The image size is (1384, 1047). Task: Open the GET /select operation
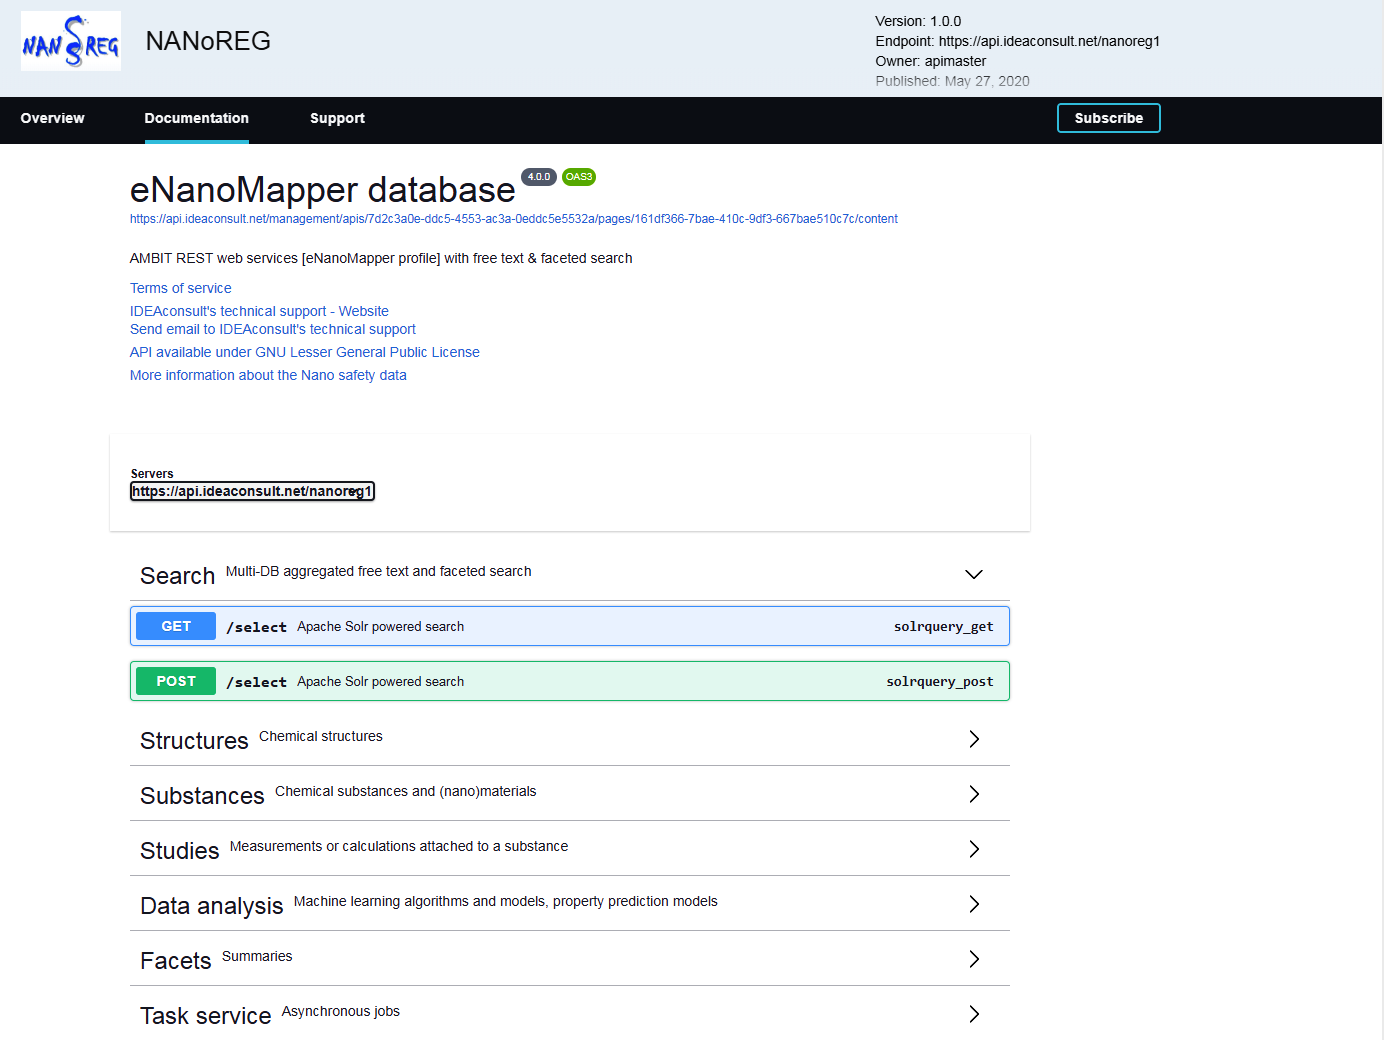coord(569,626)
